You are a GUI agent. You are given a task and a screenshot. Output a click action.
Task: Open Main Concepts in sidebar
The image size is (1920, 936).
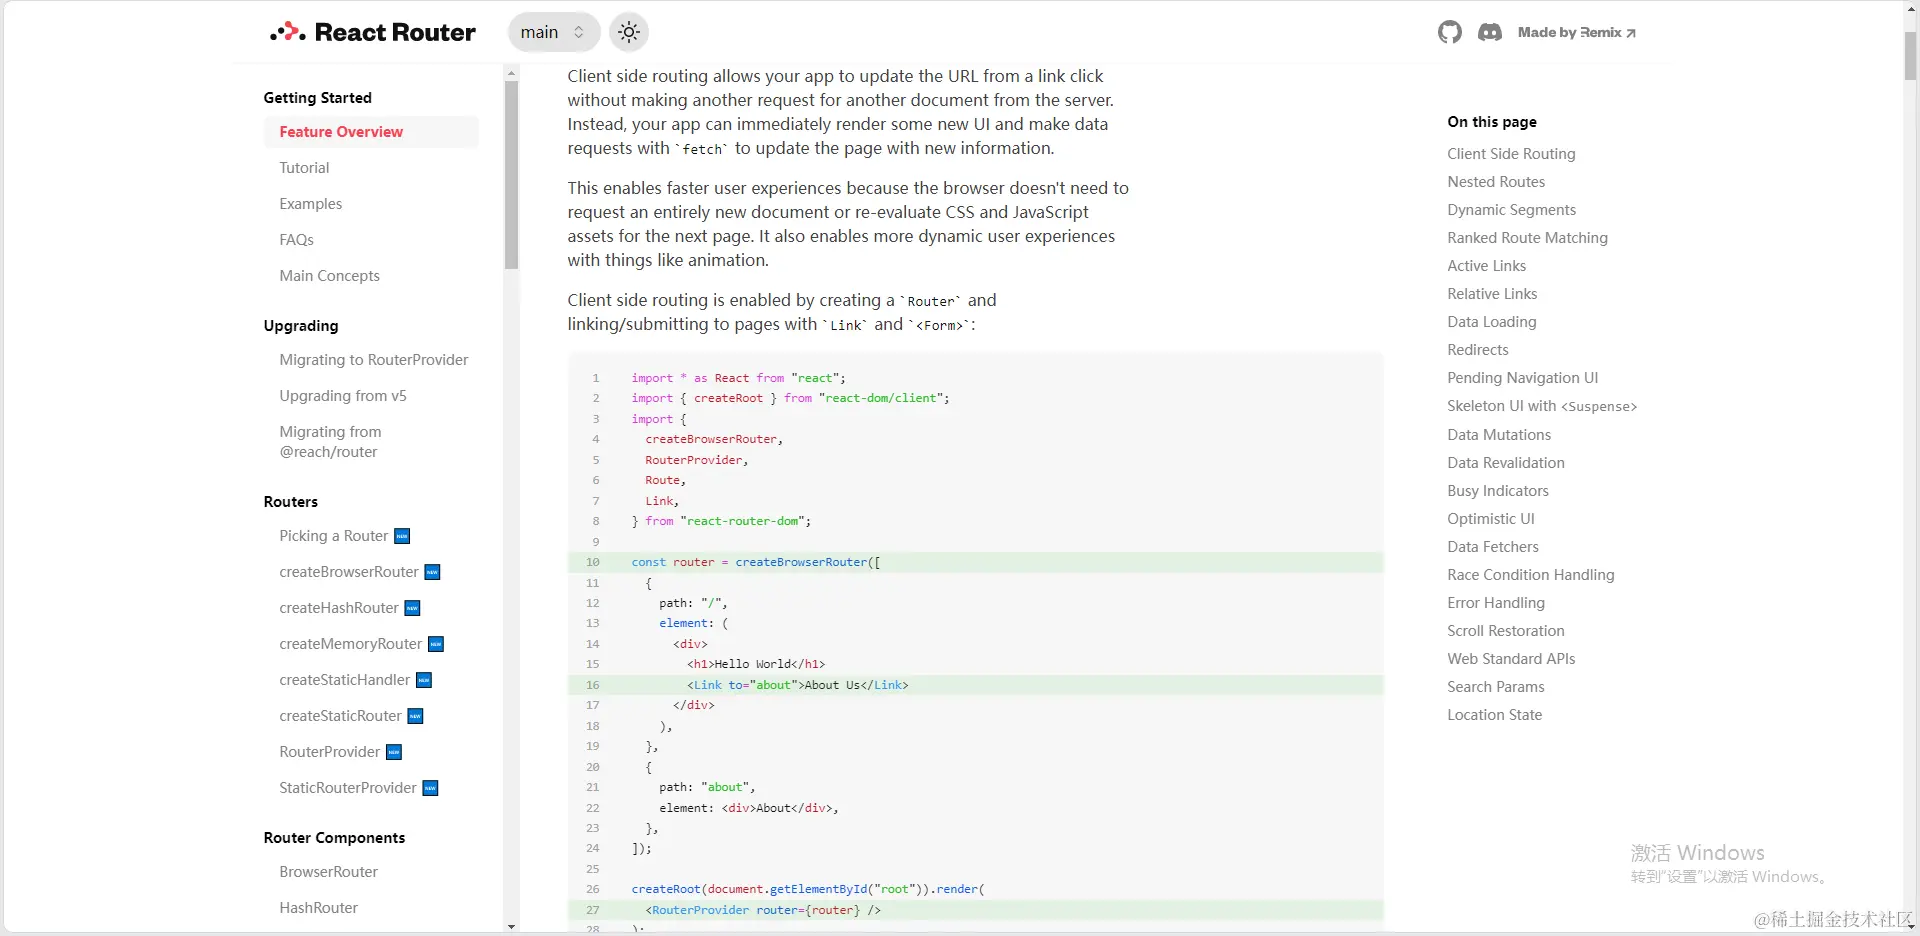pyautogui.click(x=329, y=276)
